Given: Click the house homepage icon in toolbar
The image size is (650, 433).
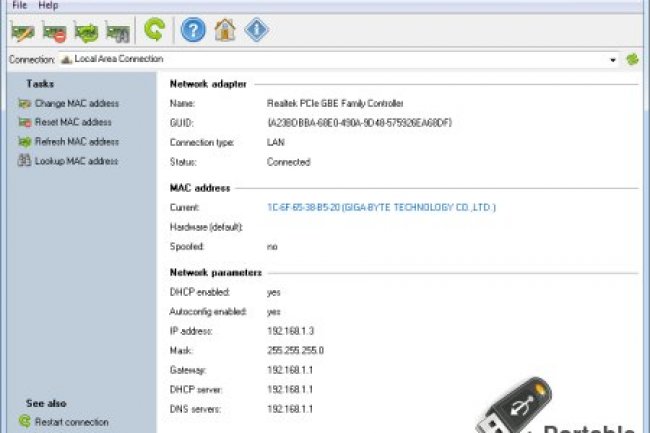Looking at the screenshot, I should click(x=225, y=31).
